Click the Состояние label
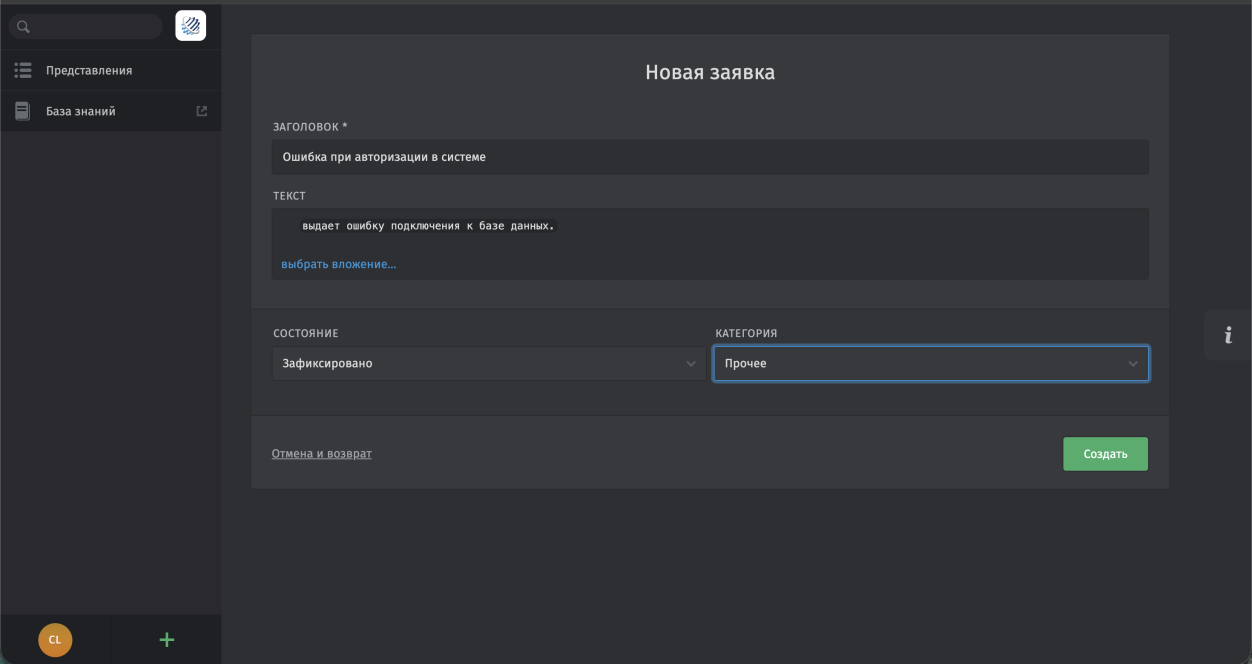The width and height of the screenshot is (1252, 664). 306,333
